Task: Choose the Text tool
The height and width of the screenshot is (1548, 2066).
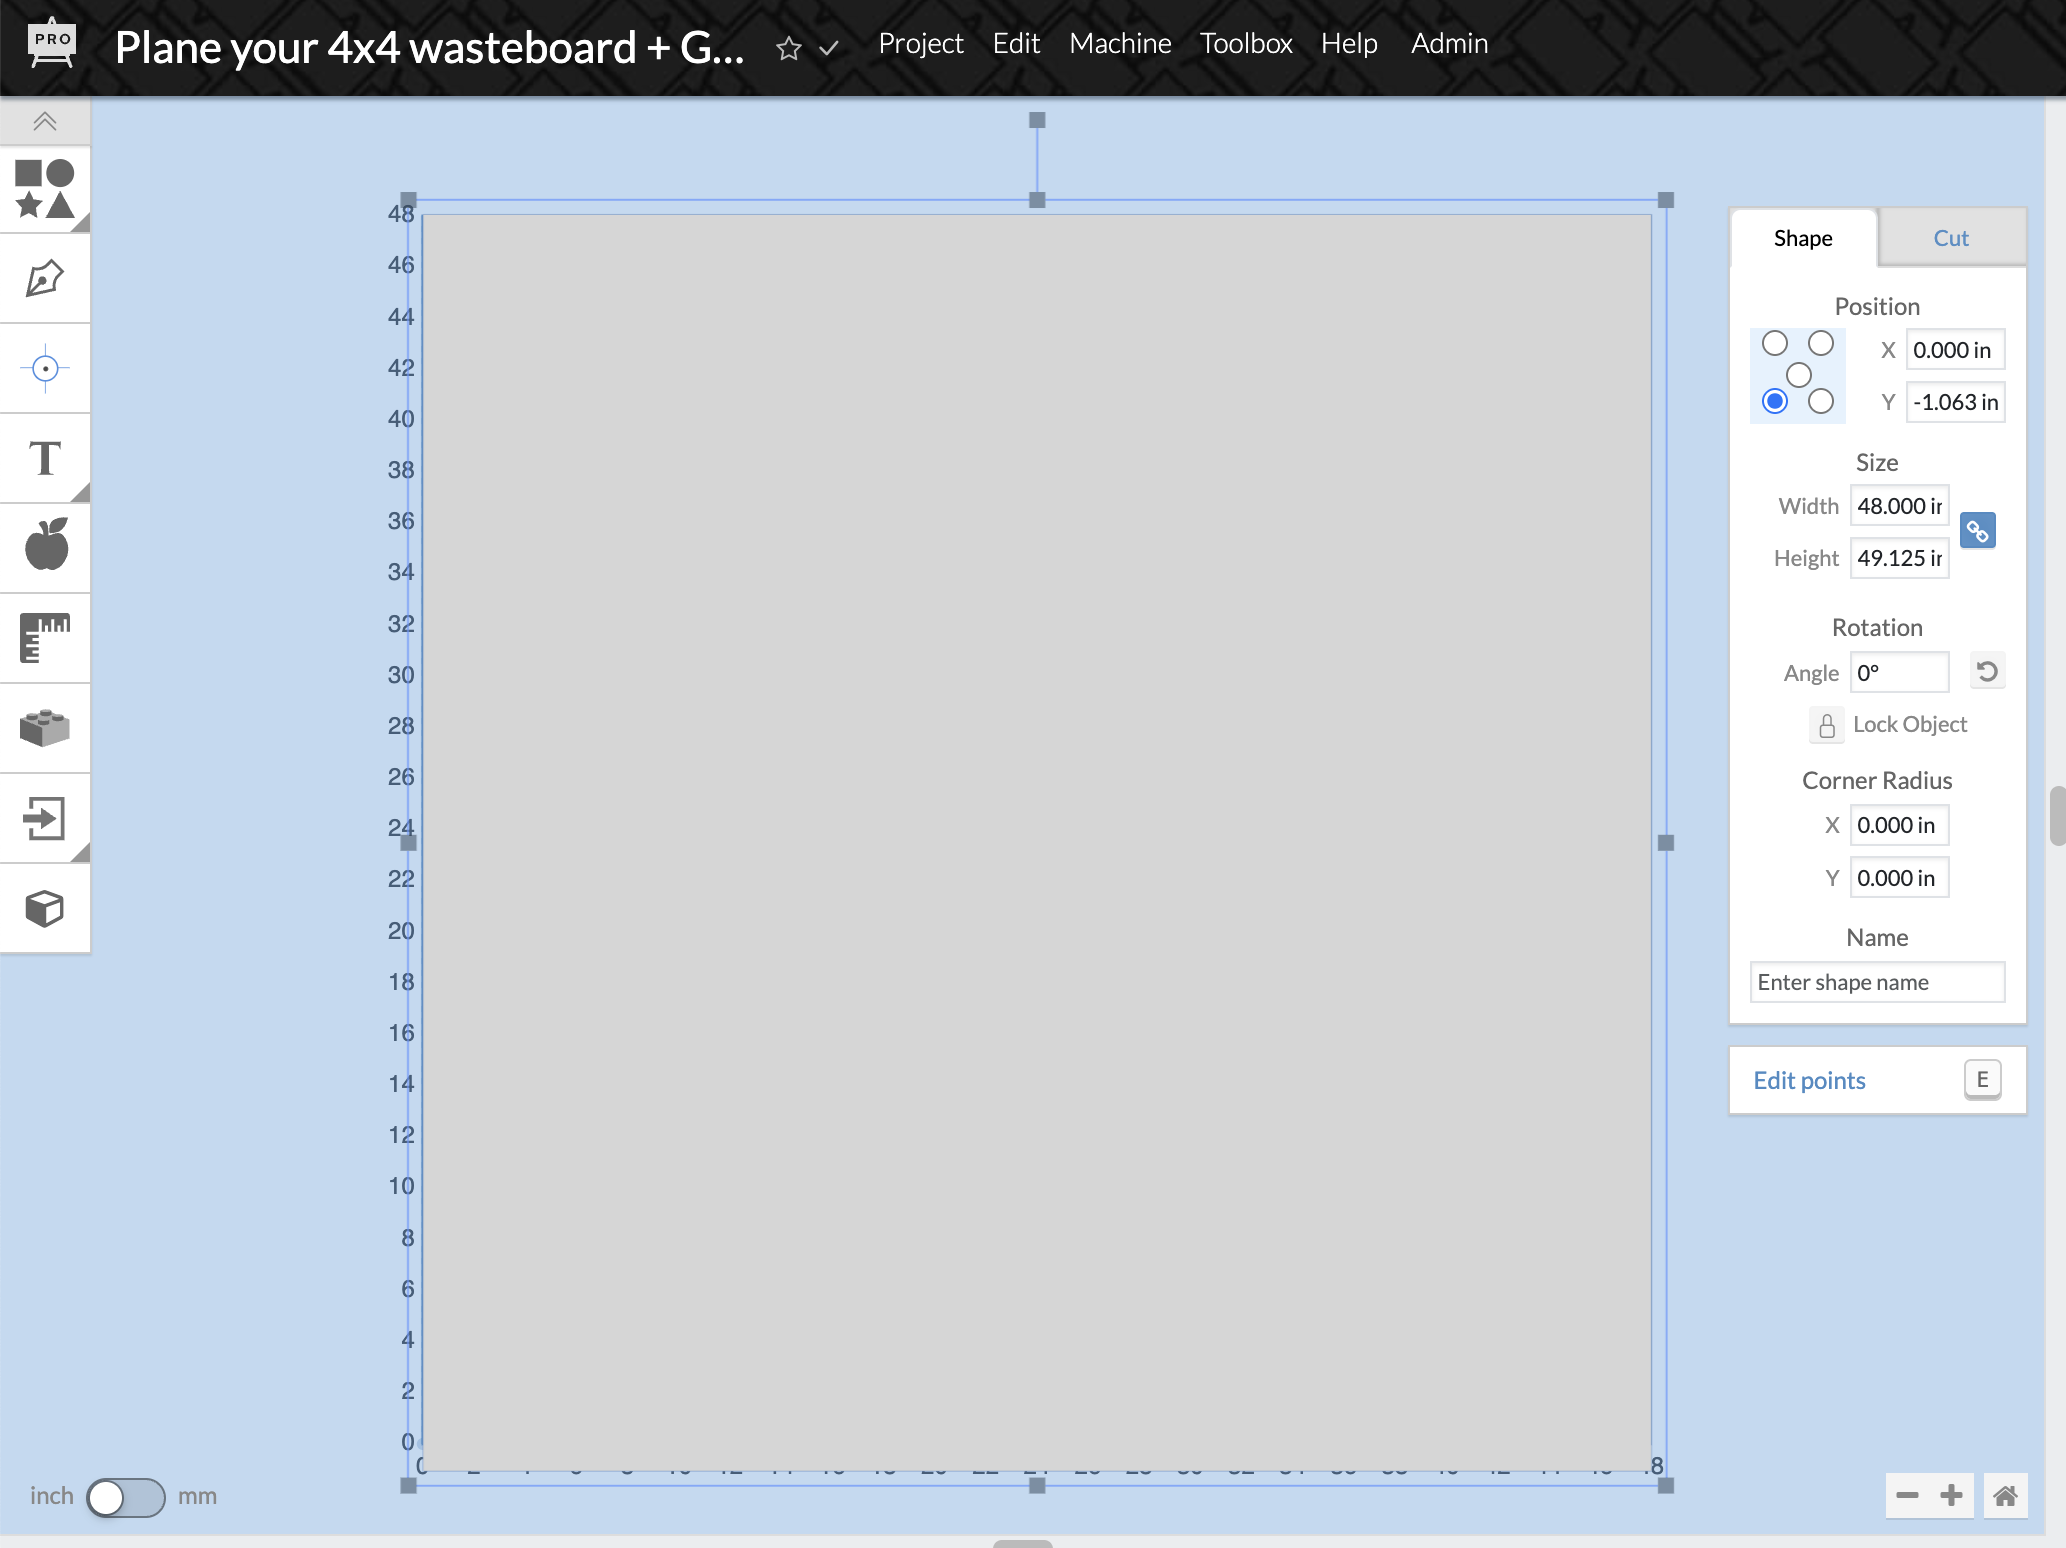Action: pos(45,458)
